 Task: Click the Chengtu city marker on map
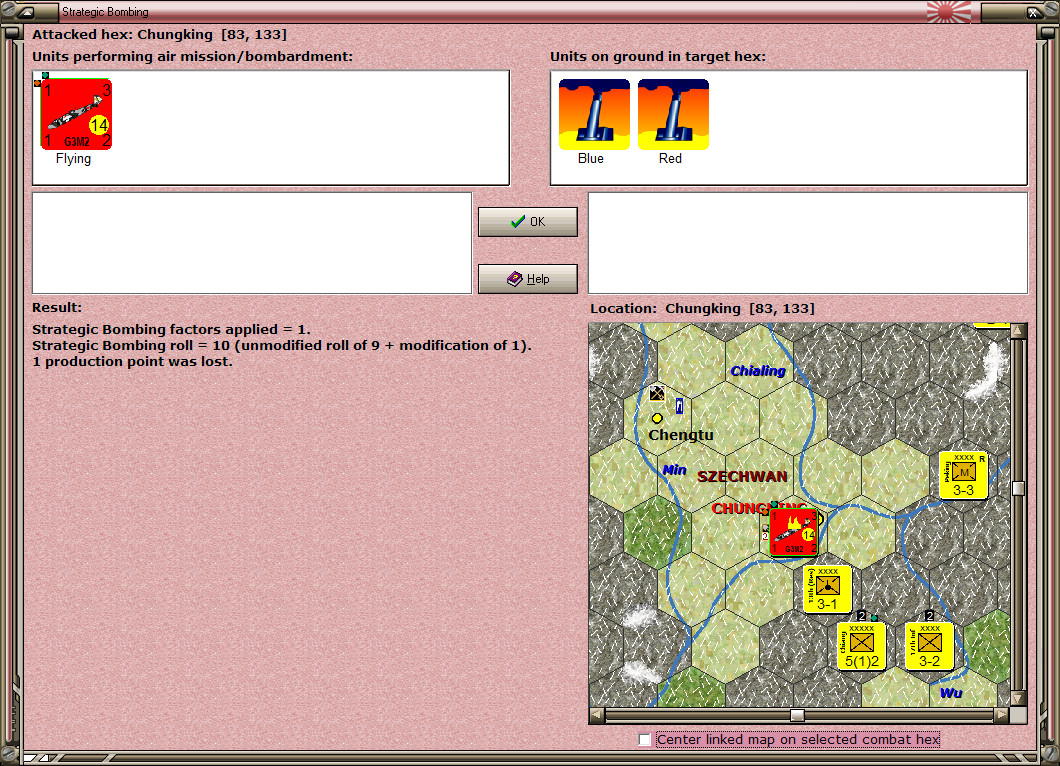(656, 418)
